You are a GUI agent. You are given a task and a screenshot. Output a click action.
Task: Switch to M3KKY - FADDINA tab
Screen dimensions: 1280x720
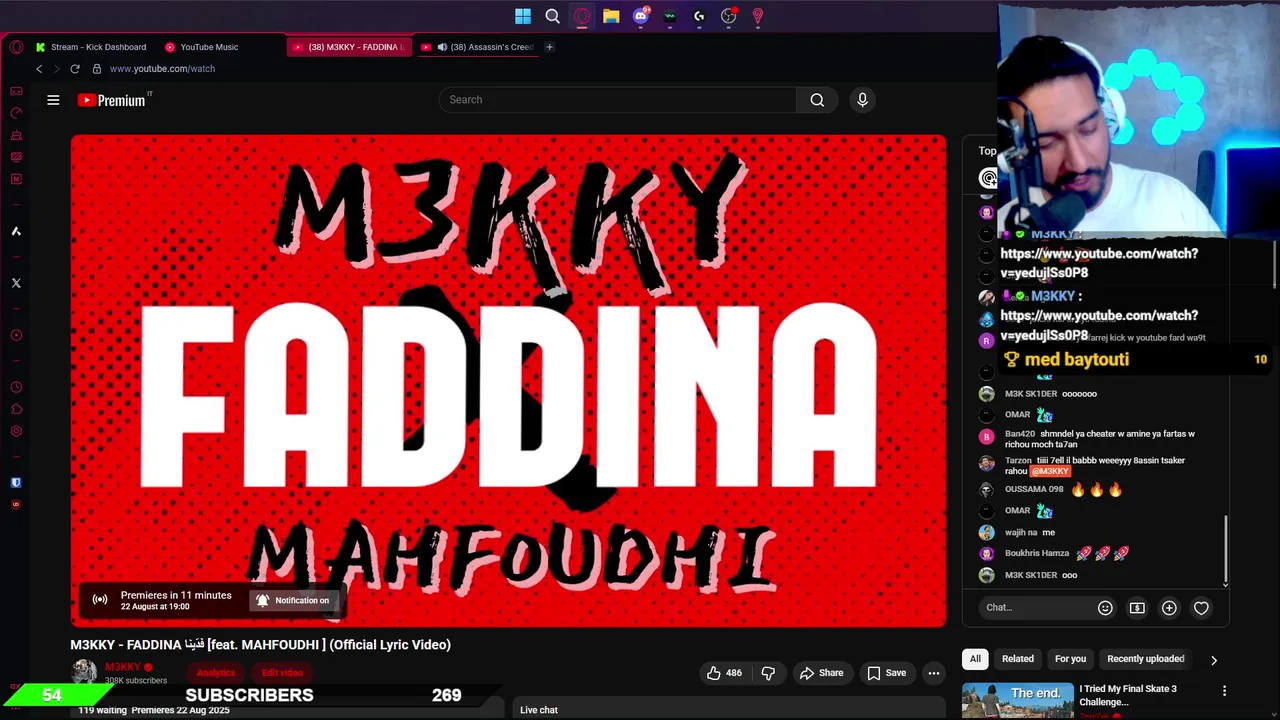(347, 47)
